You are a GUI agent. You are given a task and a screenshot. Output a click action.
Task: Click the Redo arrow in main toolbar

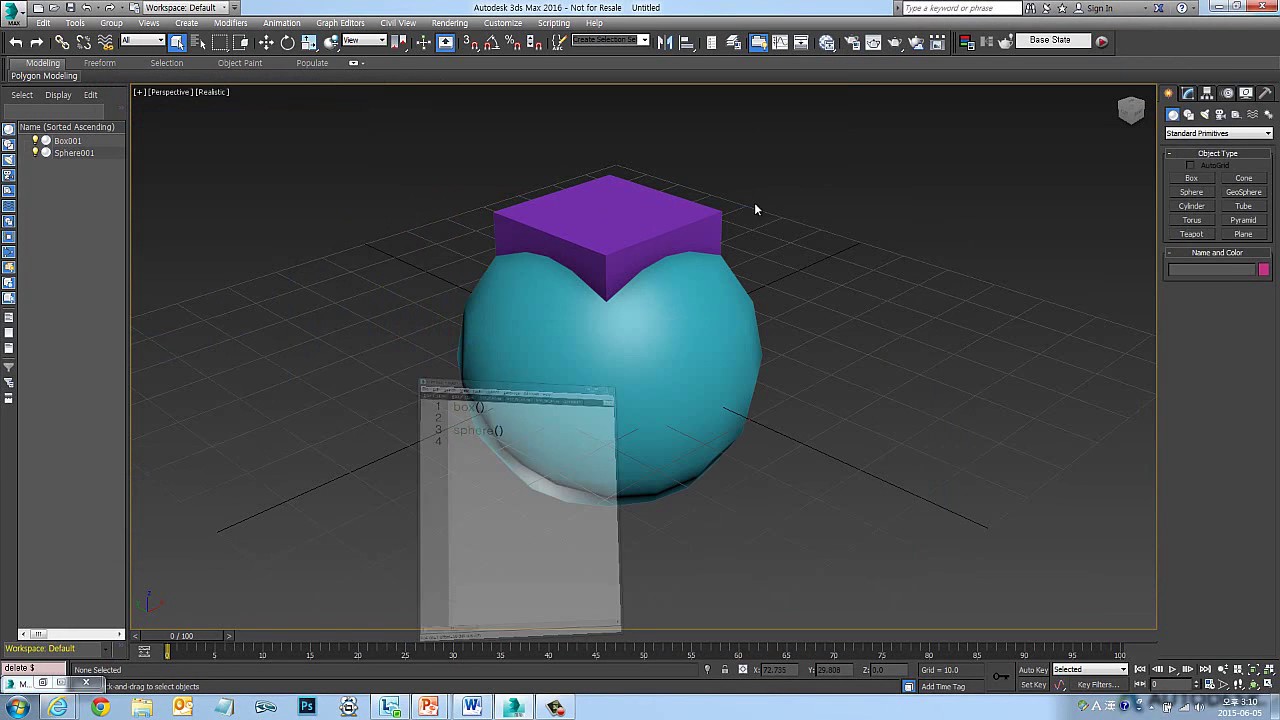37,42
